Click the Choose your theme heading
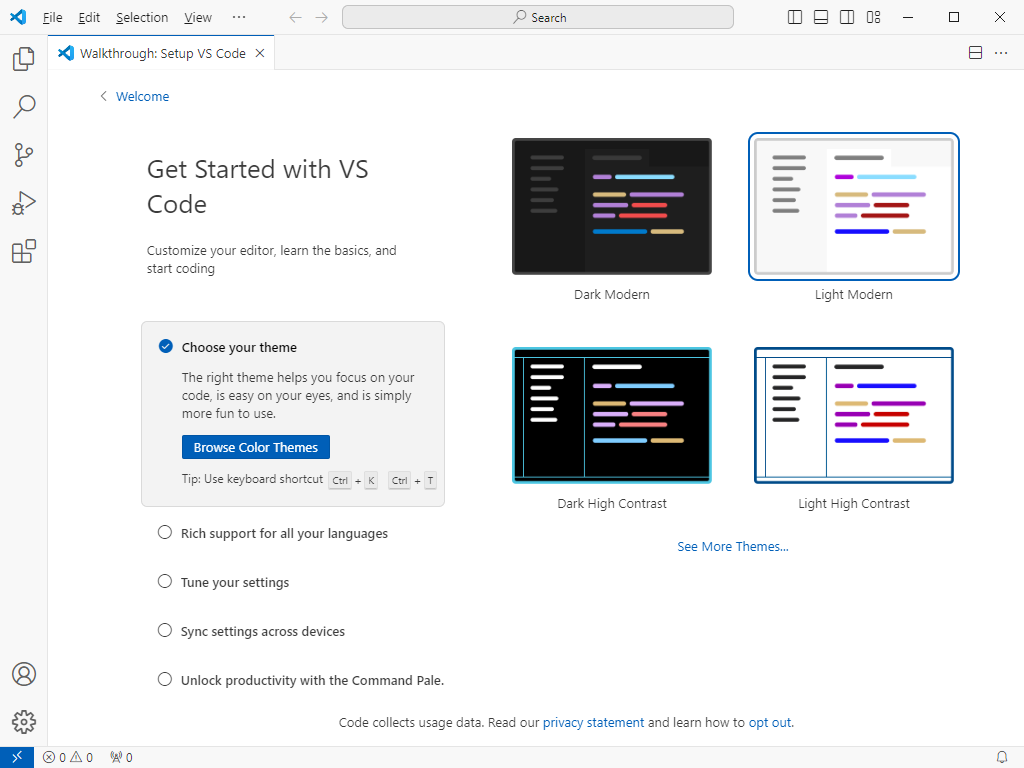 click(239, 347)
